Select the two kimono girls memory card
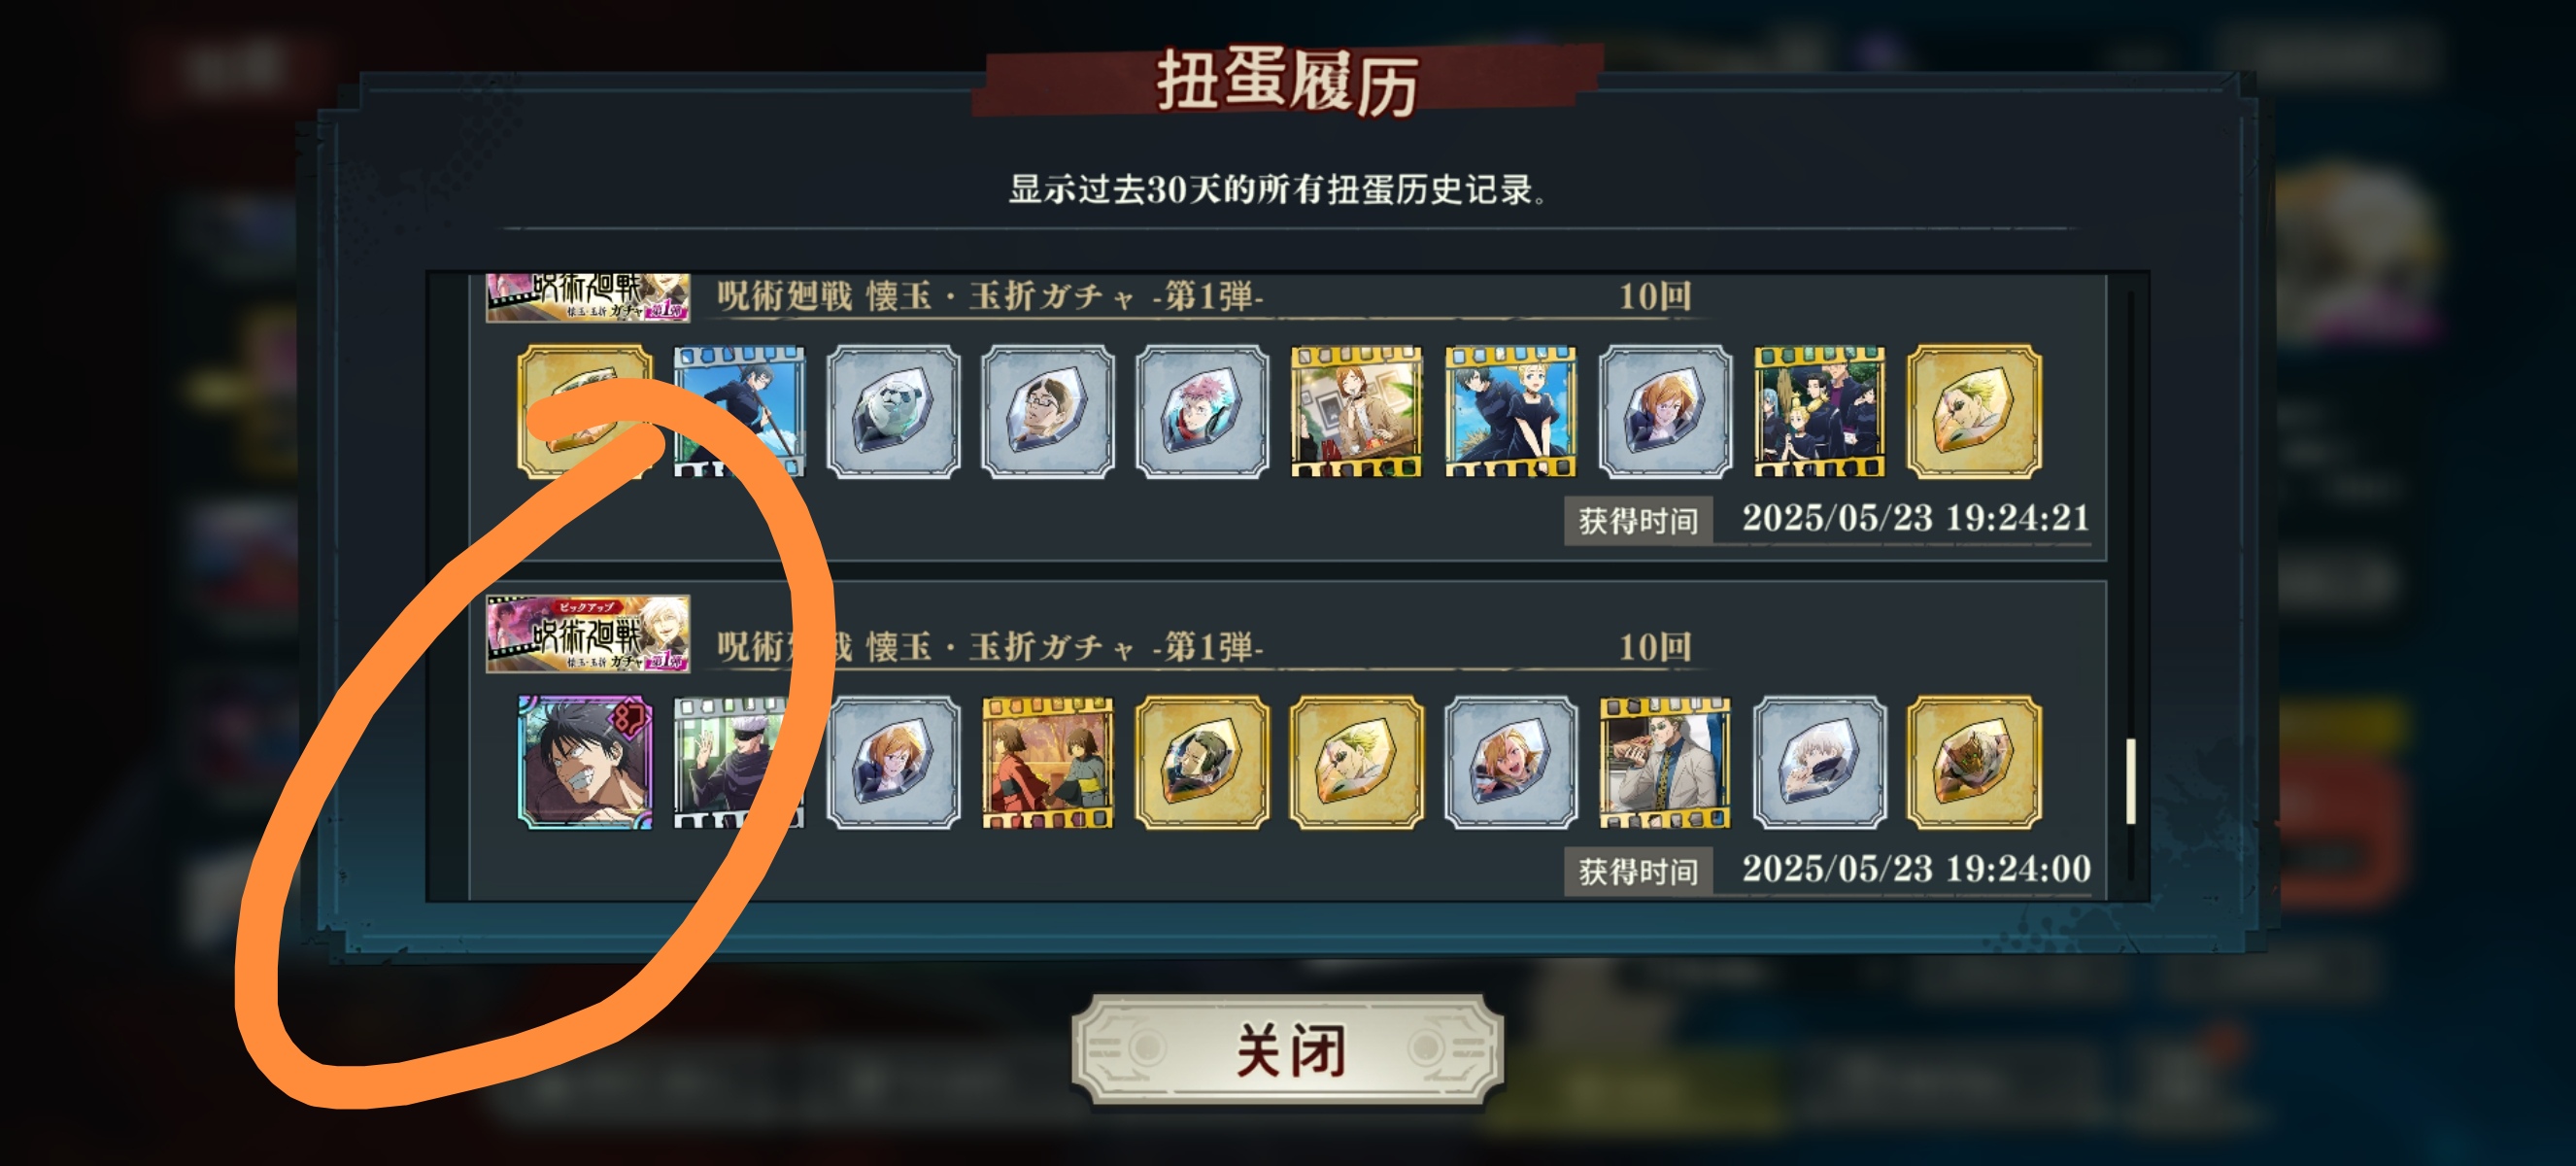2576x1166 pixels. pyautogui.click(x=1047, y=762)
